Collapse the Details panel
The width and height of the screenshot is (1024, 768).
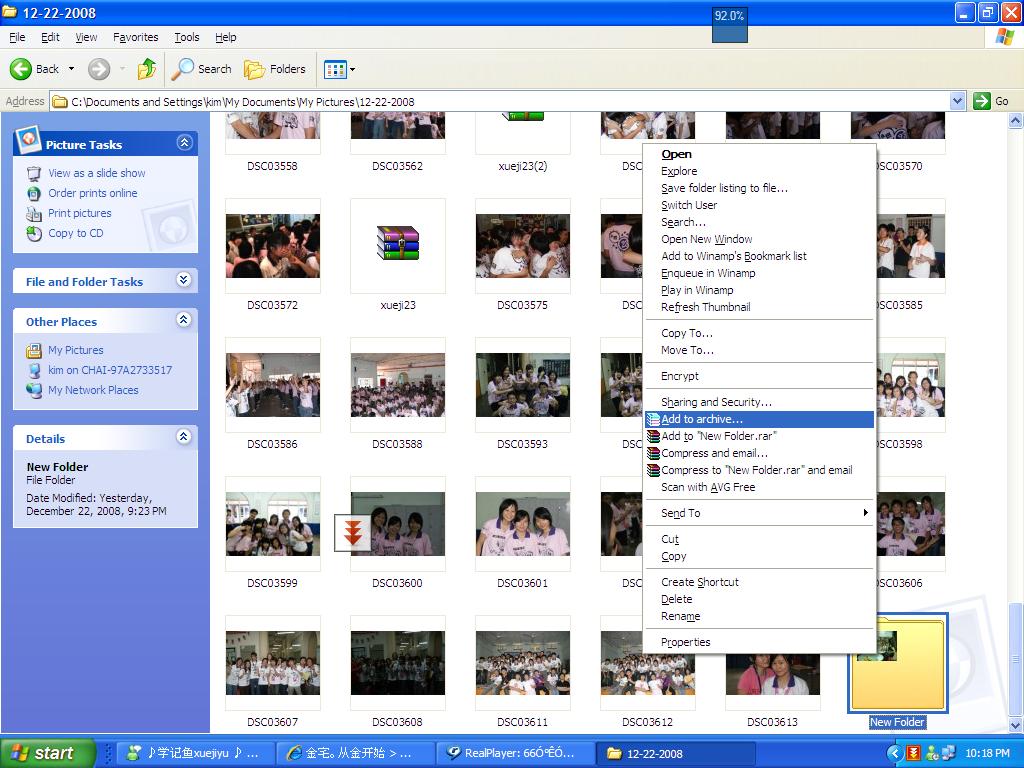(184, 438)
